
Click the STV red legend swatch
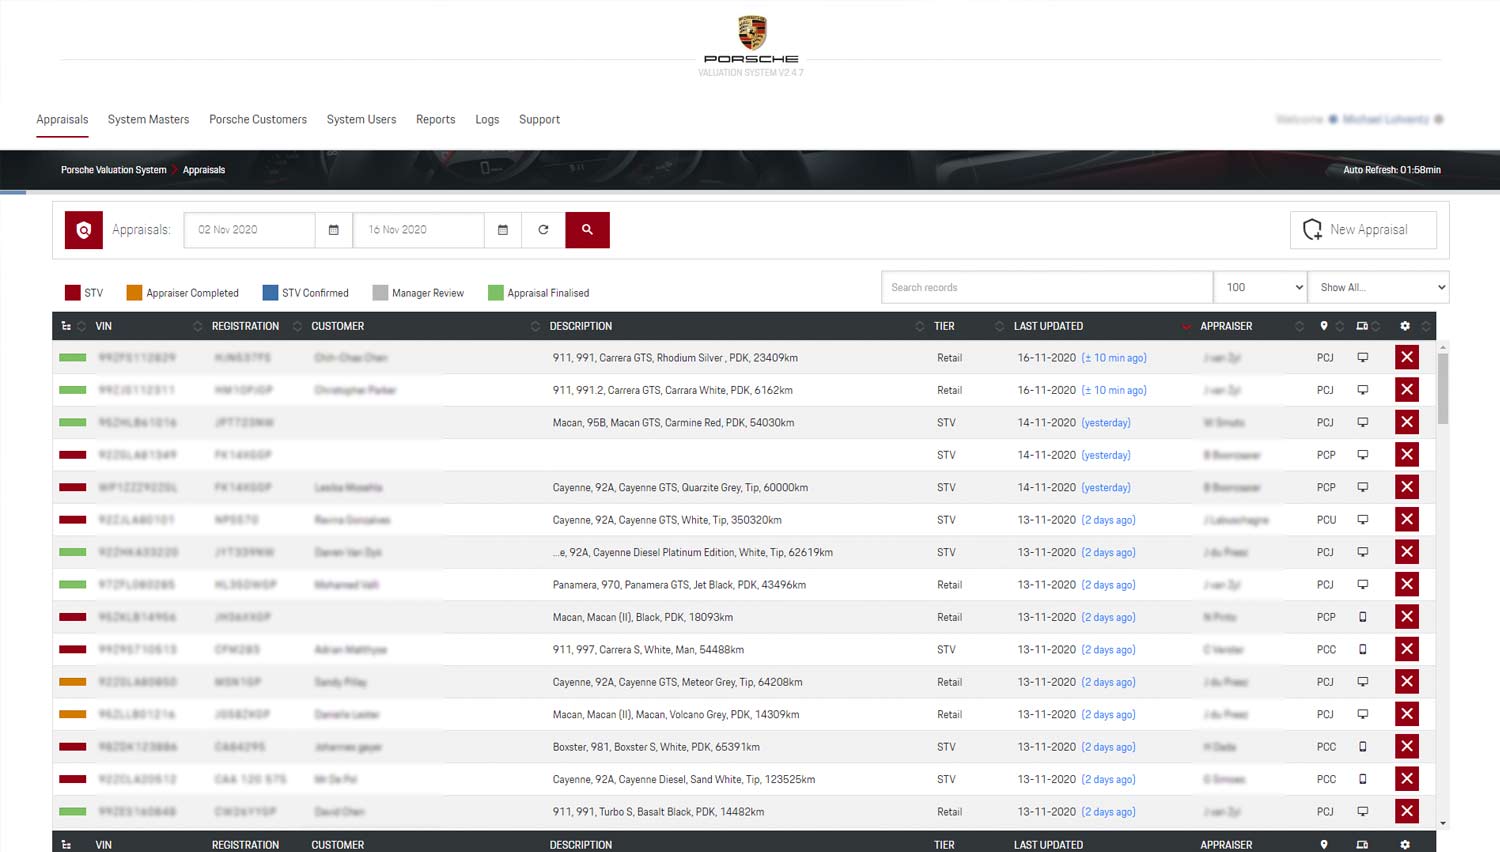point(72,293)
